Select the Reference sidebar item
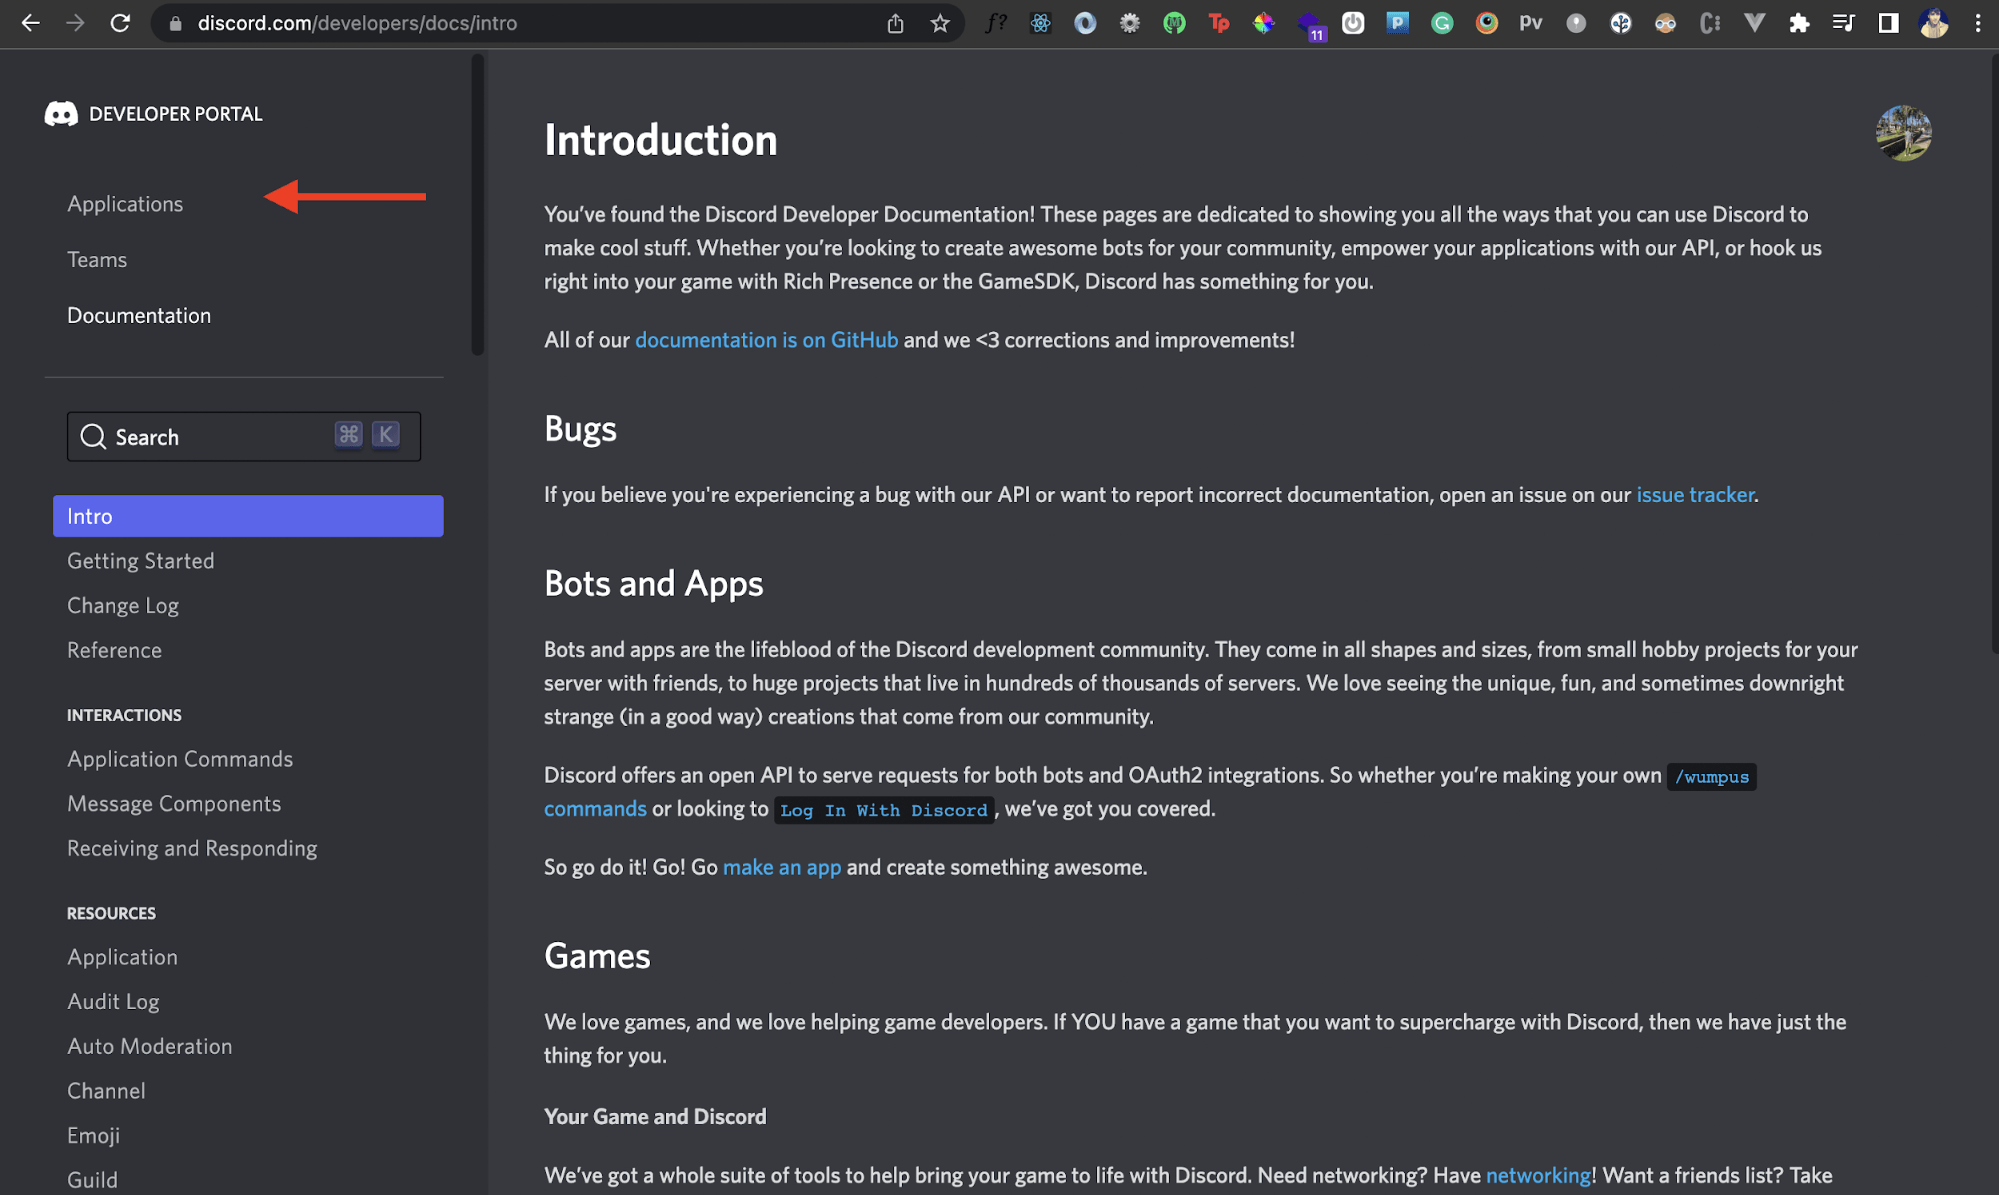 (114, 649)
